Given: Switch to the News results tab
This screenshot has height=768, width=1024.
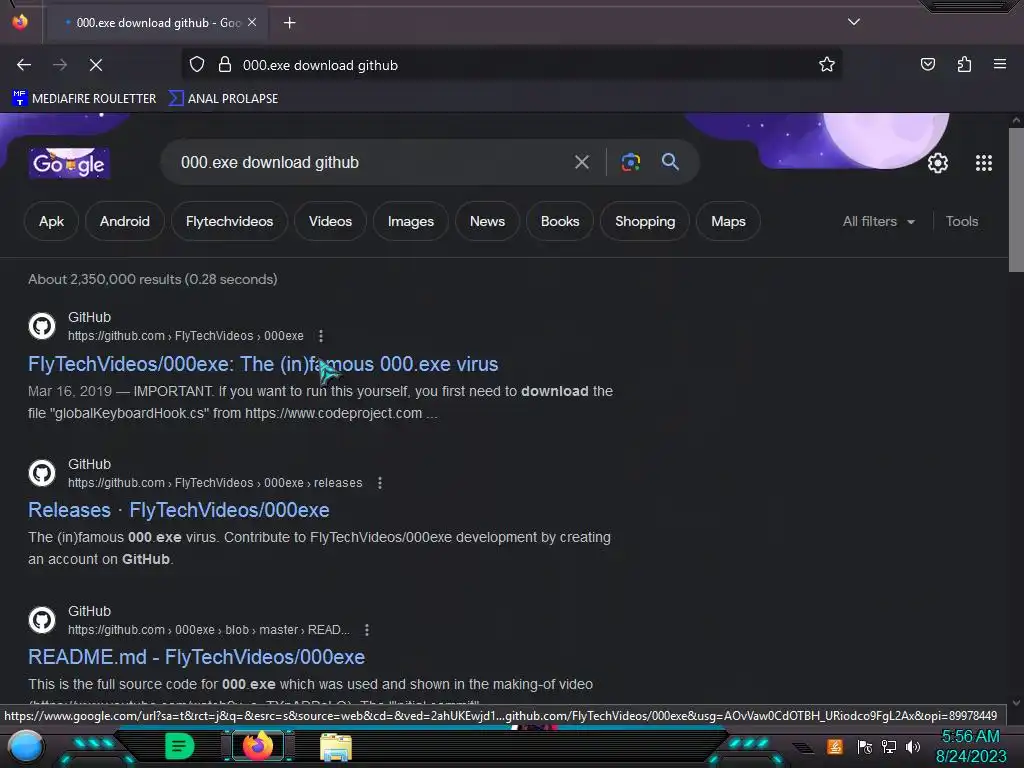Looking at the screenshot, I should click(487, 221).
